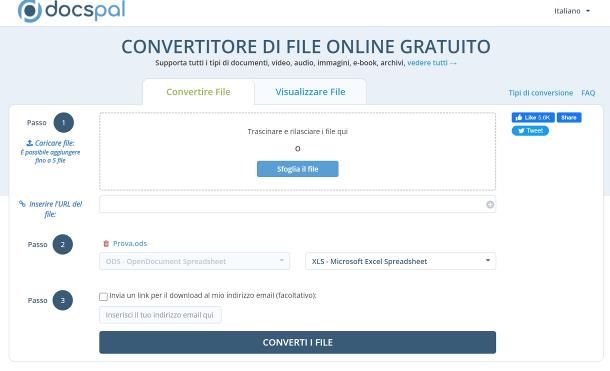Open the FAQ link
Image resolution: width=610 pixels, height=371 pixels.
click(x=588, y=93)
